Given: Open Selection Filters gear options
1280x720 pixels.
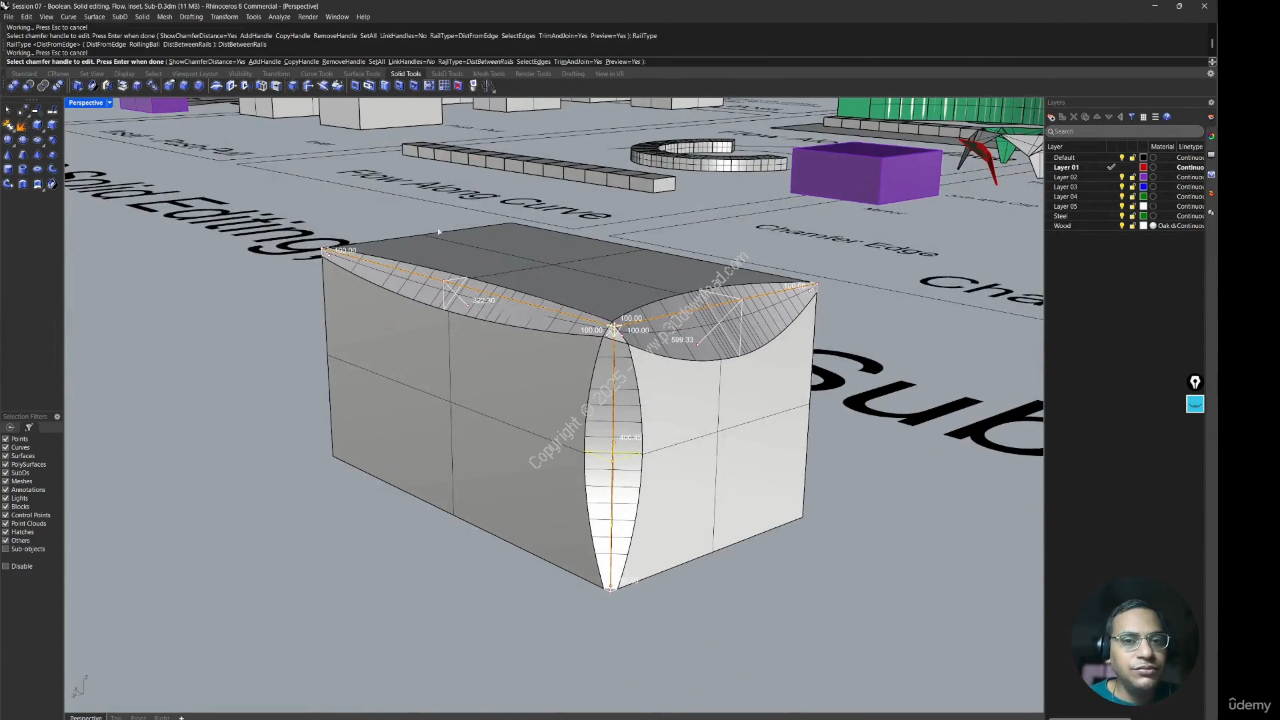Looking at the screenshot, I should click(x=57, y=417).
